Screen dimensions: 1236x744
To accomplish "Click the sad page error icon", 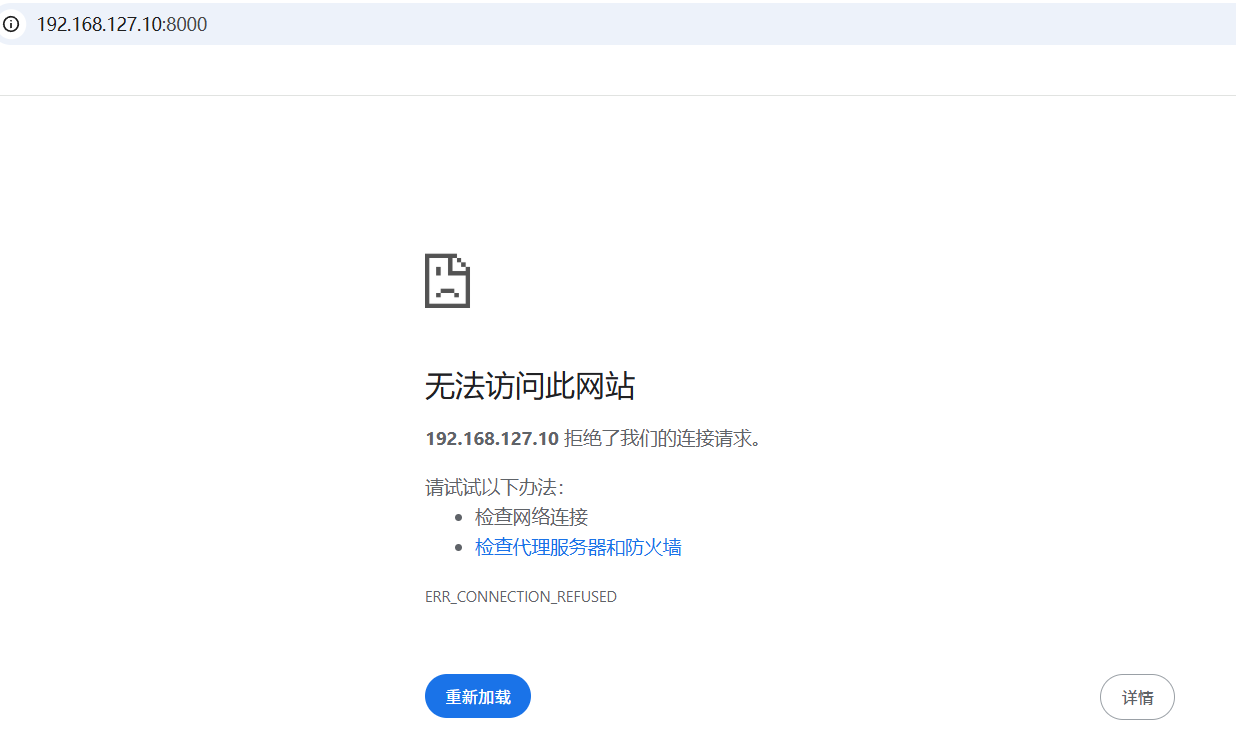I will pos(447,281).
